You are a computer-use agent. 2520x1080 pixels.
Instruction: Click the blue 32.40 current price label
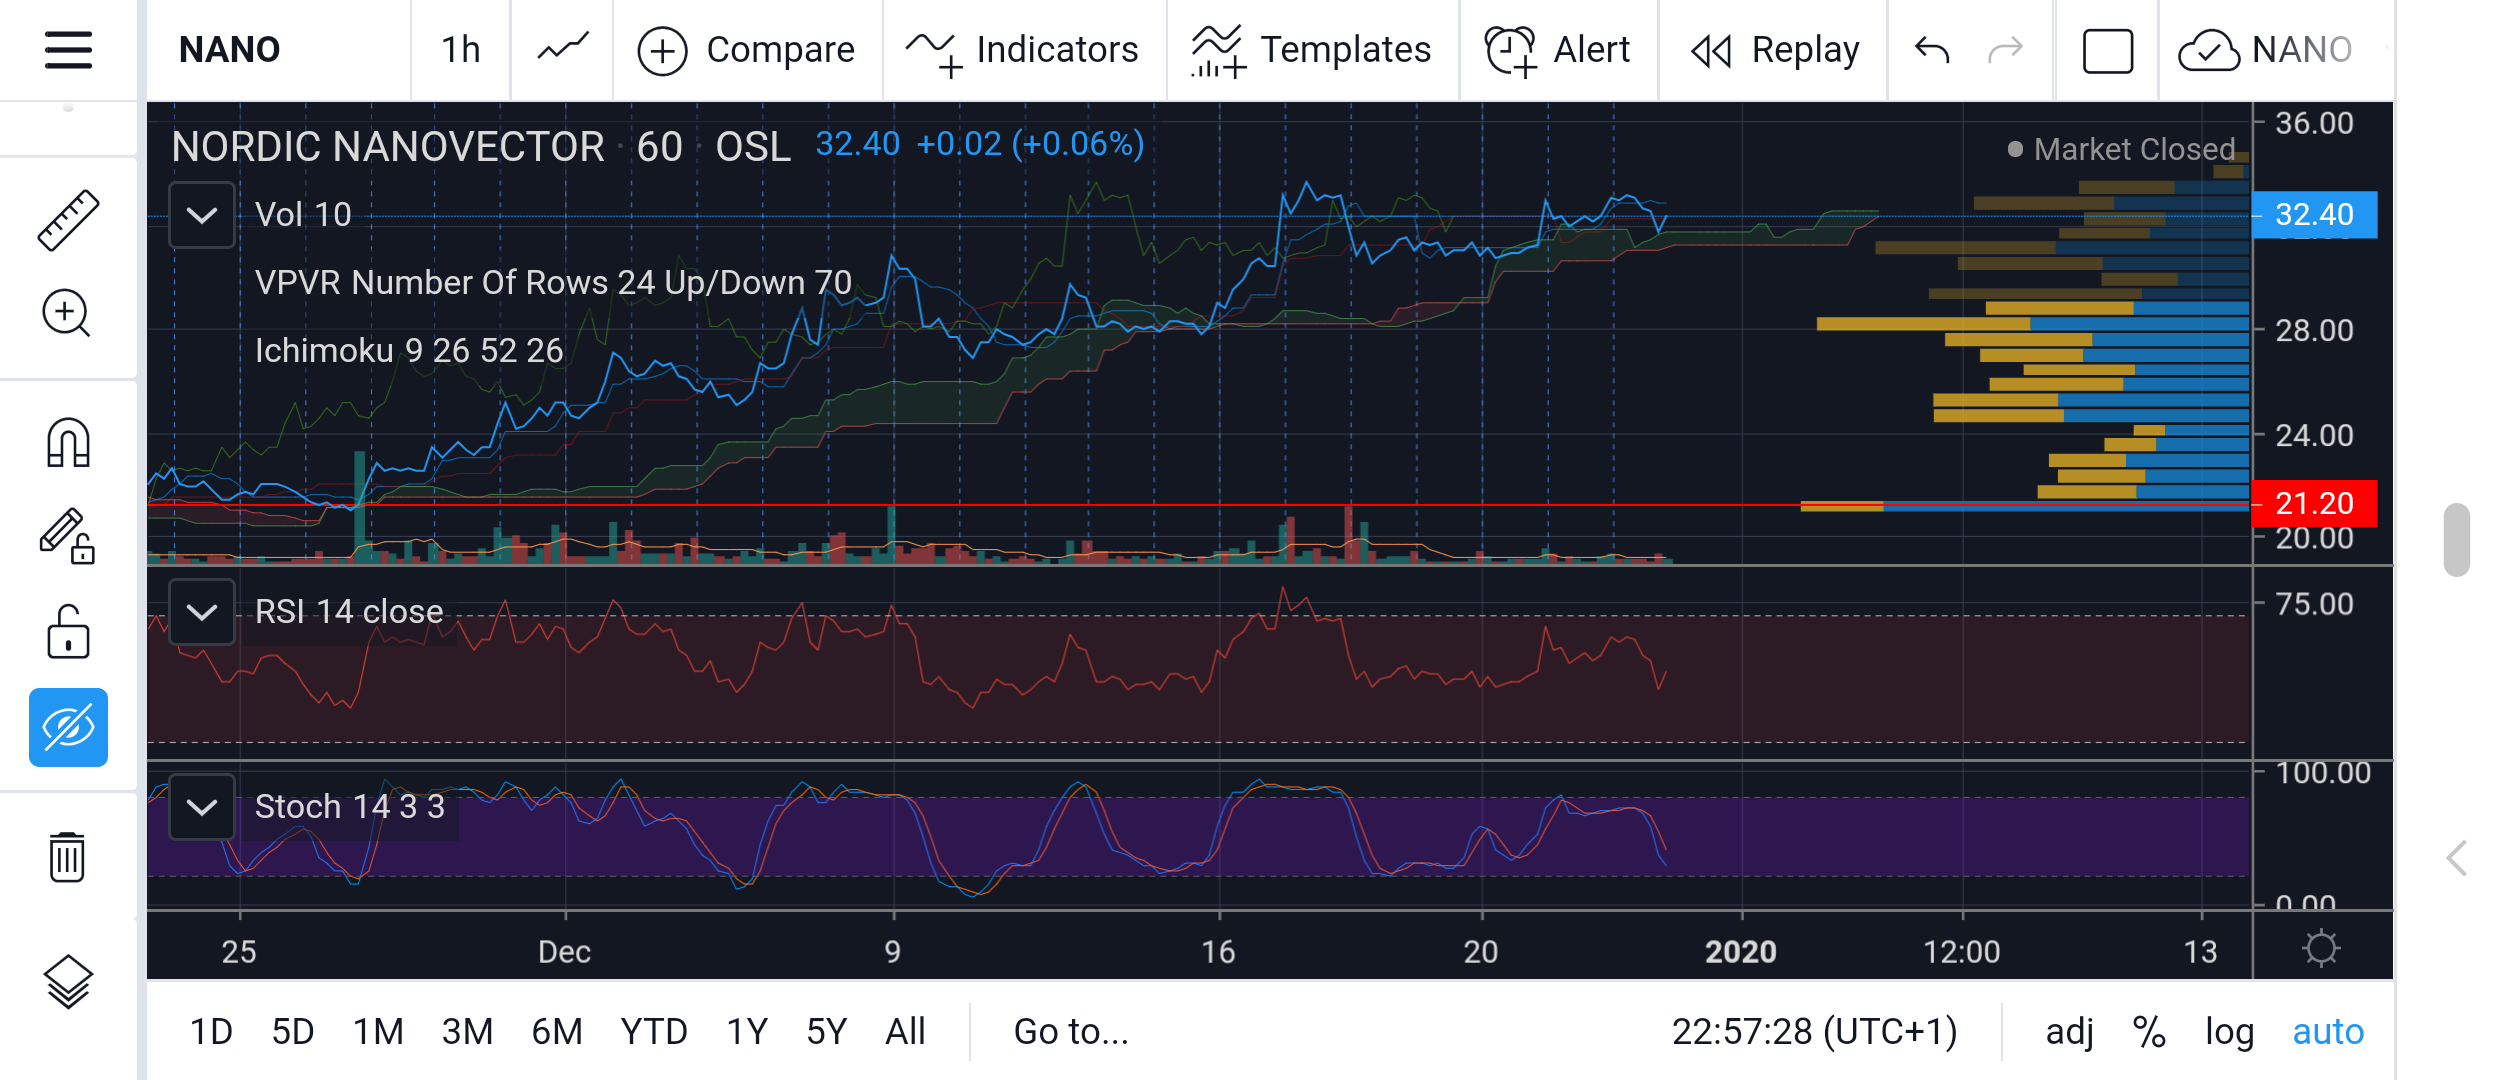pyautogui.click(x=2314, y=215)
